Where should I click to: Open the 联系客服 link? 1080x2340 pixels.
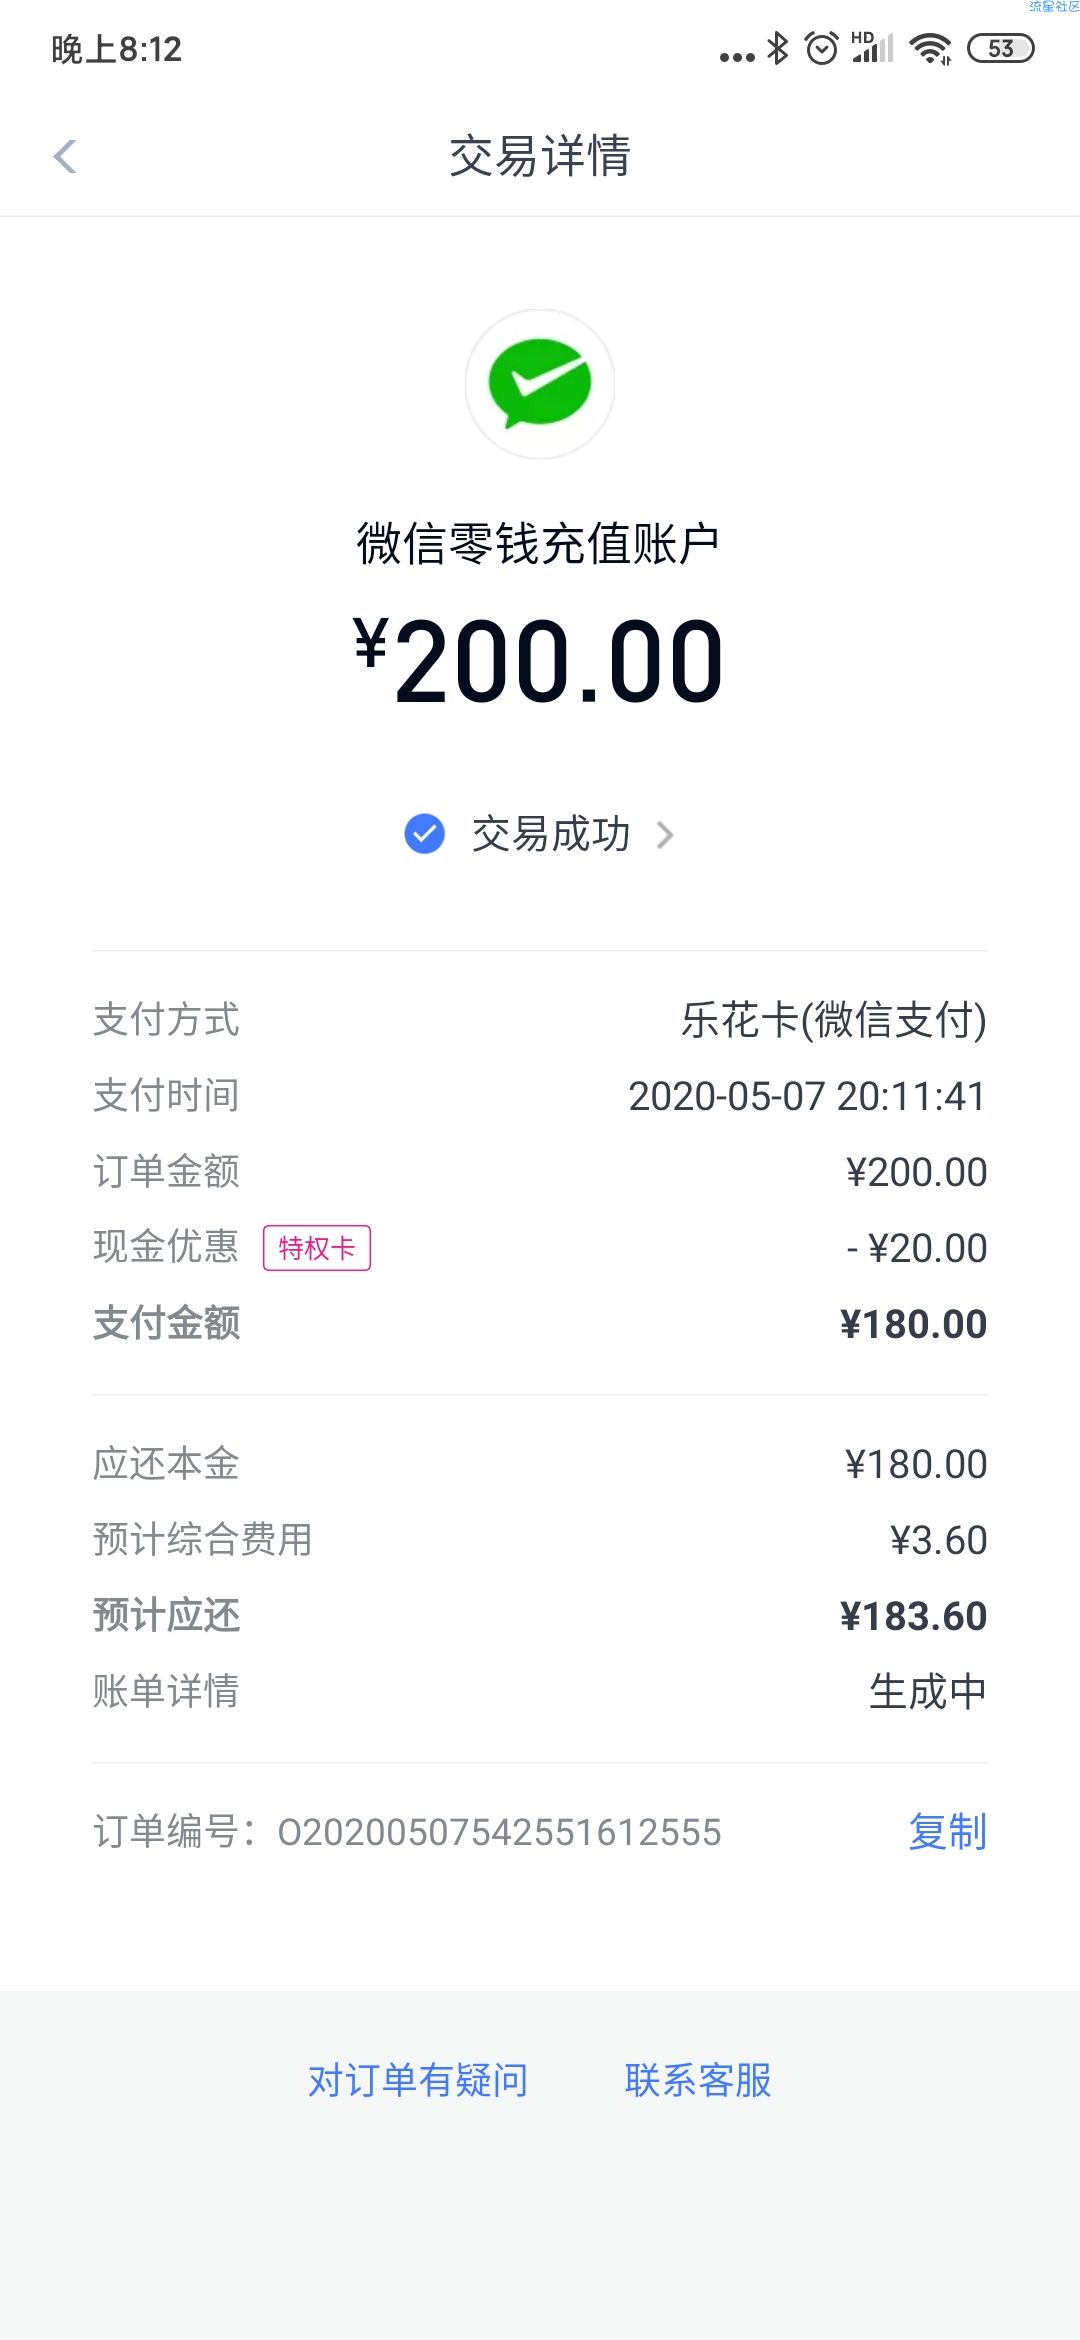[698, 2080]
